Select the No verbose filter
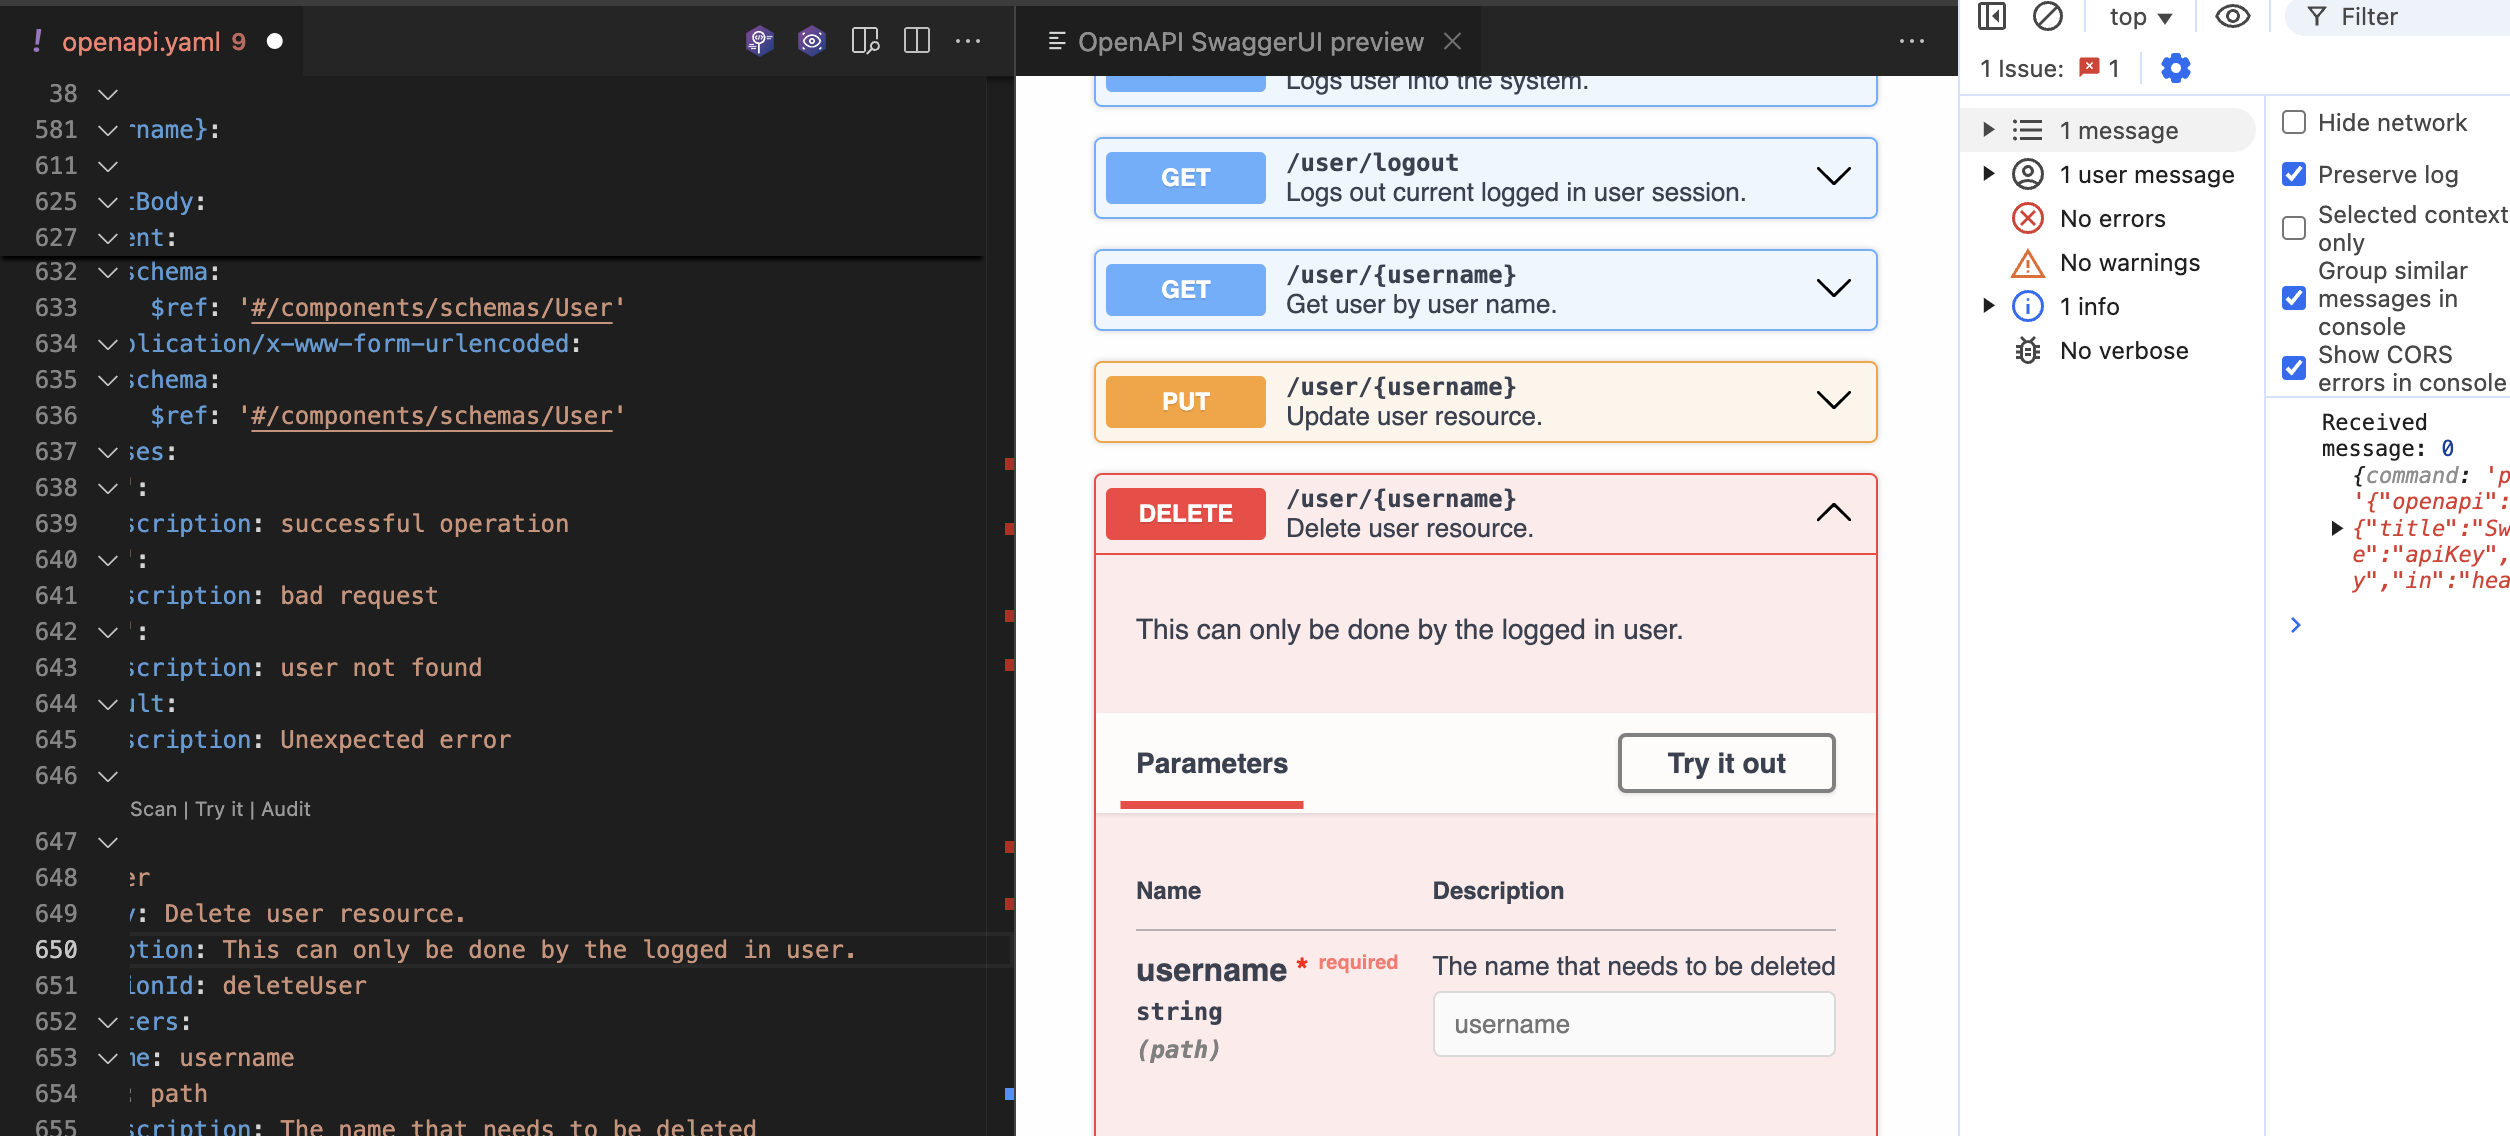 pos(2100,351)
